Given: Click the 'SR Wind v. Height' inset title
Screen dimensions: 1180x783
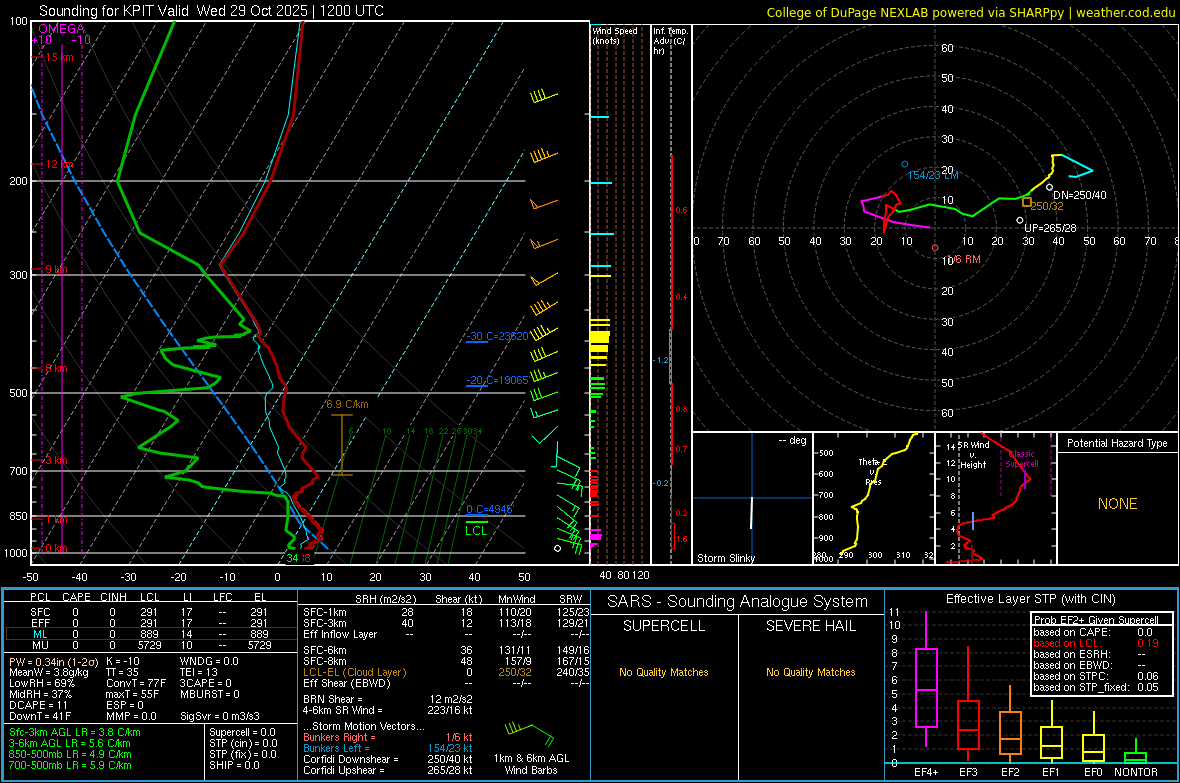Looking at the screenshot, I should tap(973, 455).
